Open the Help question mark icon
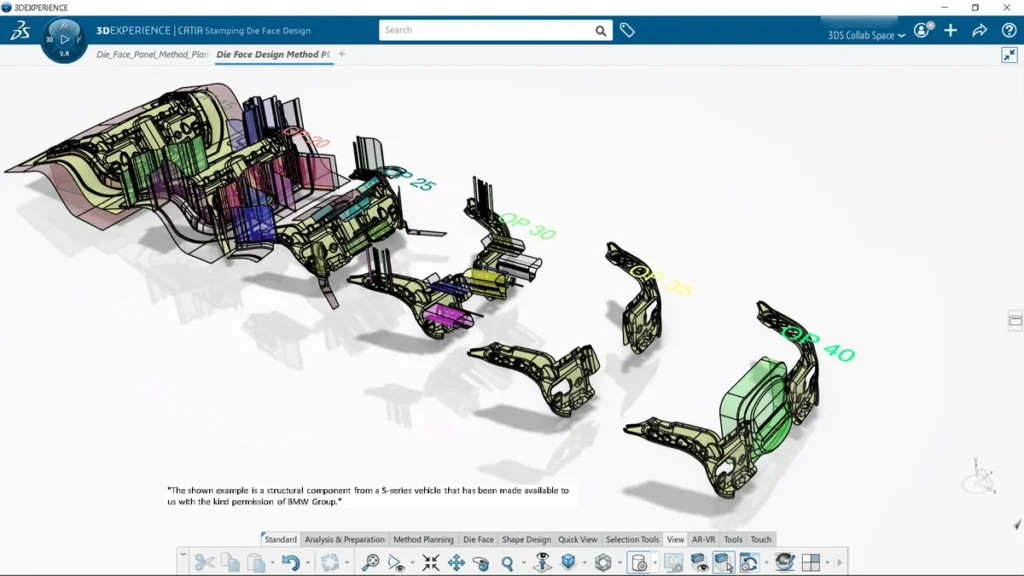1024x576 pixels. 1008,30
